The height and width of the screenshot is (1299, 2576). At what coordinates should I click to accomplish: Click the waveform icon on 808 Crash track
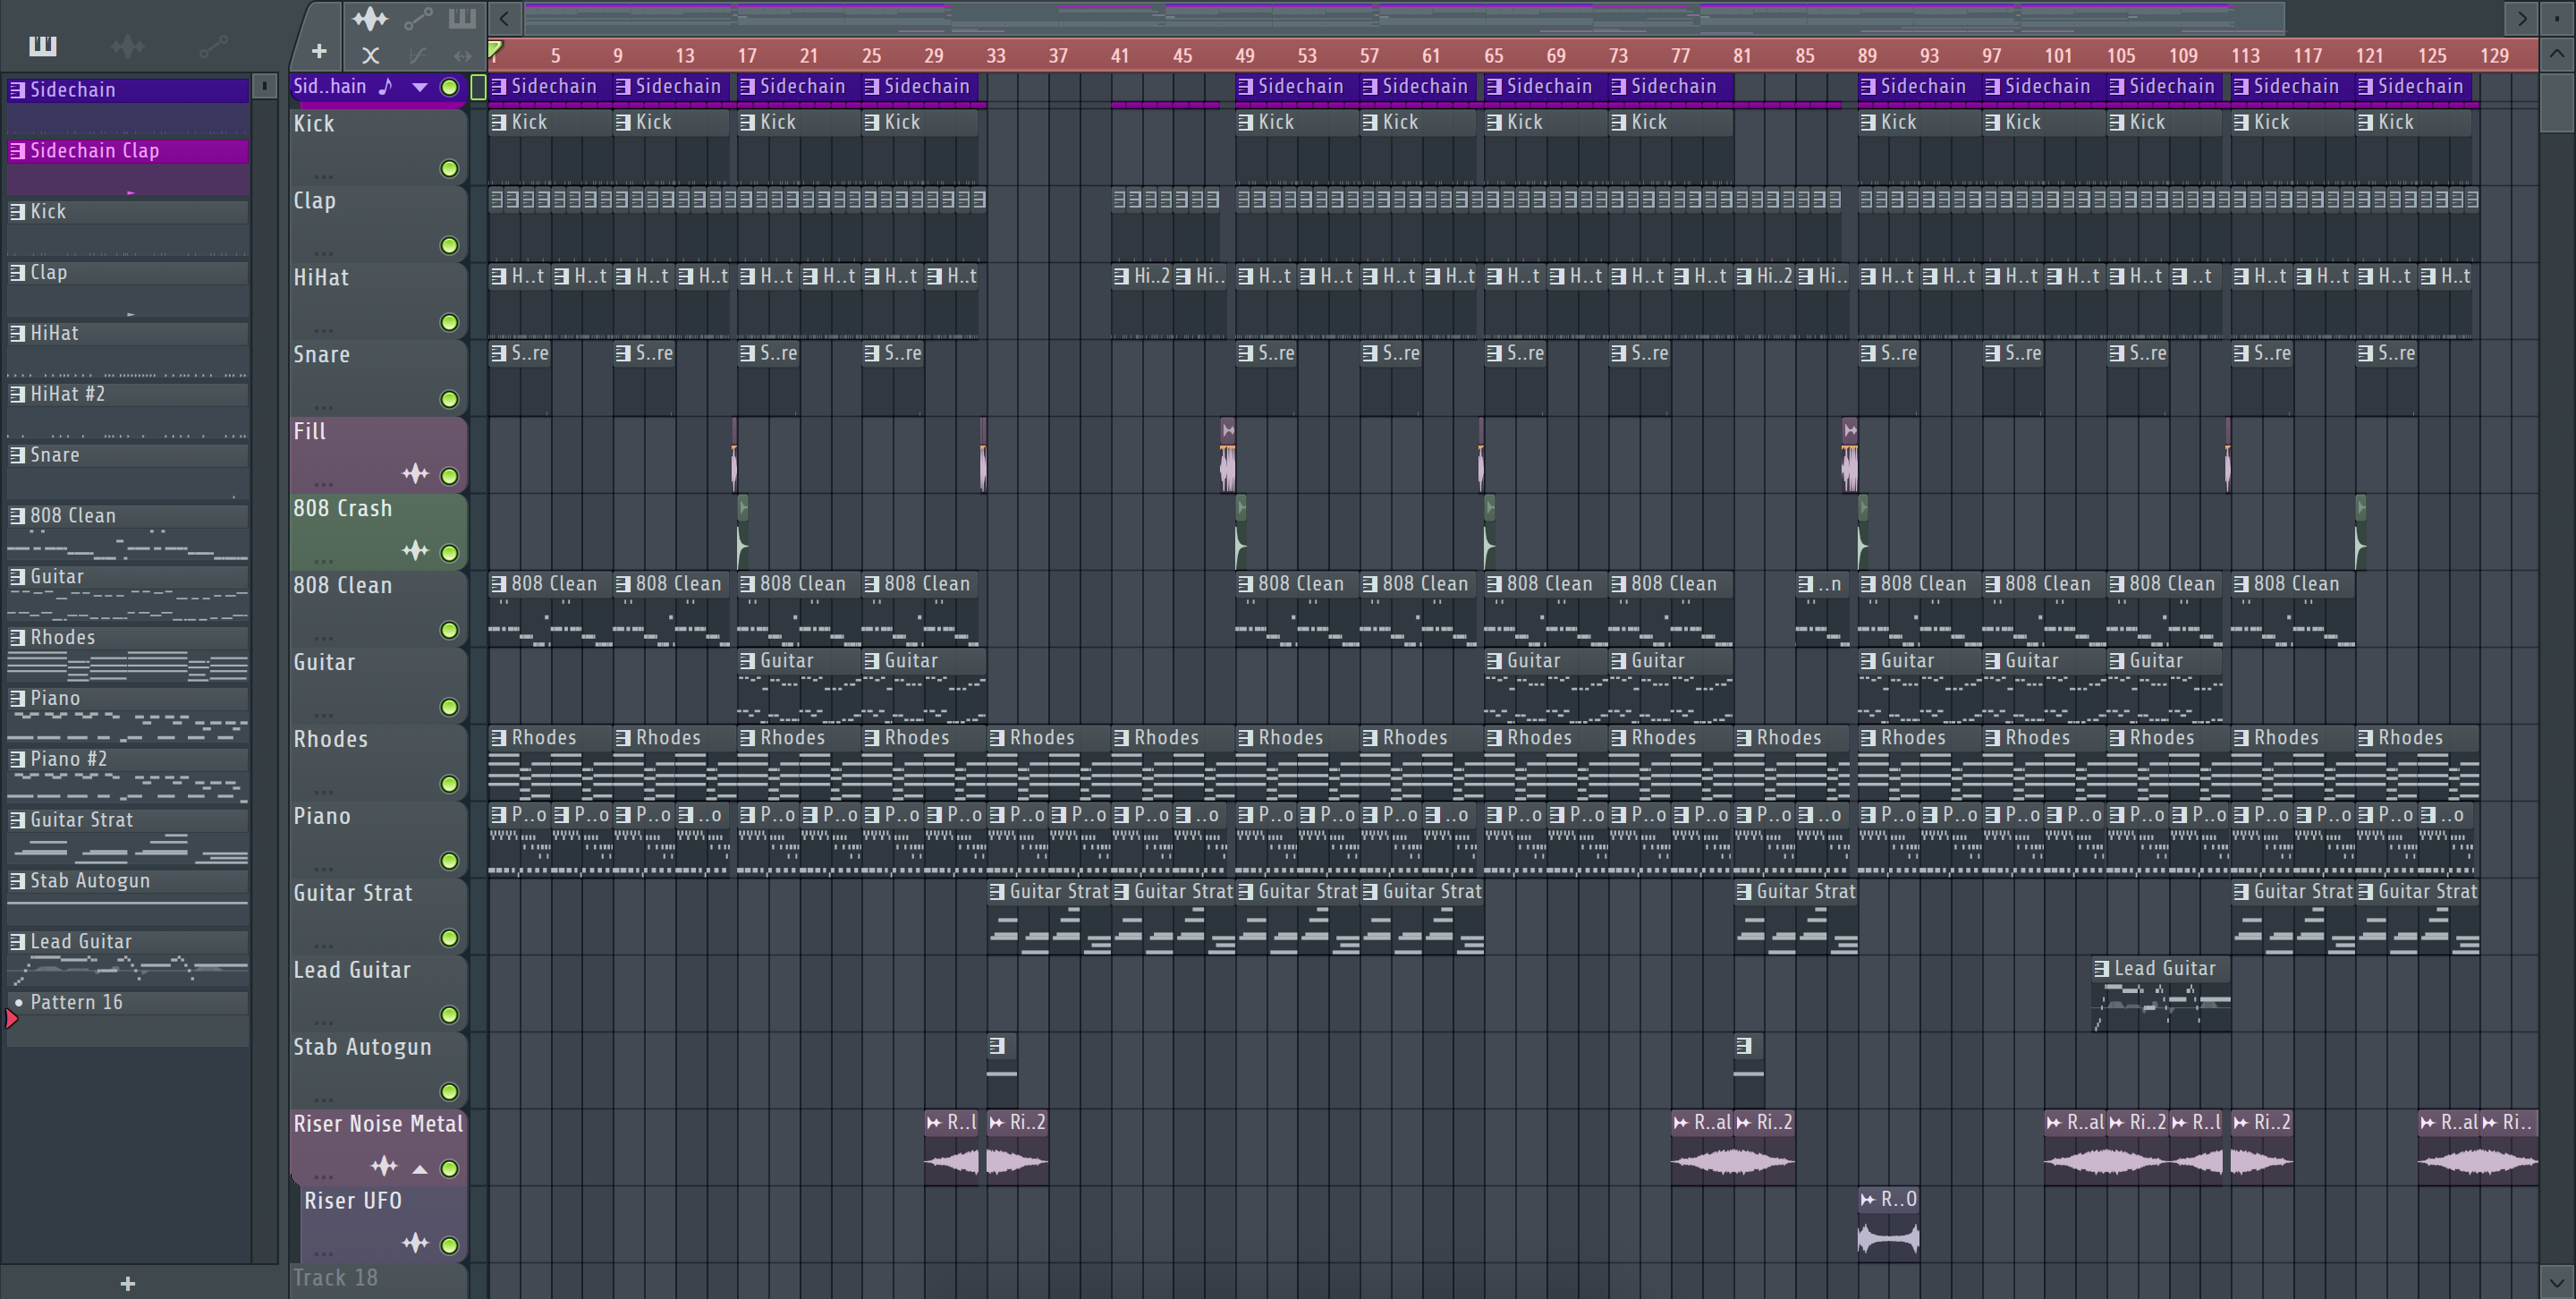coord(415,551)
